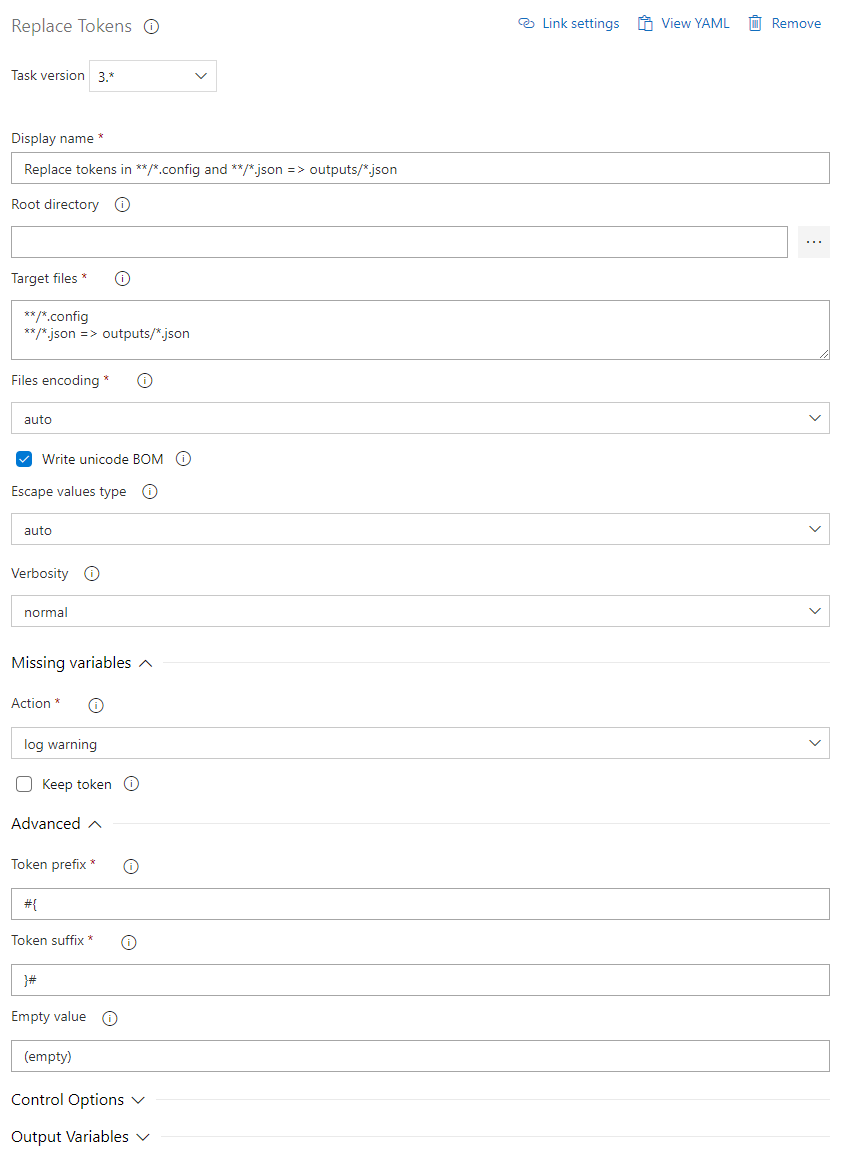Click the Remove link
Screen dimensions: 852x1160
click(785, 23)
